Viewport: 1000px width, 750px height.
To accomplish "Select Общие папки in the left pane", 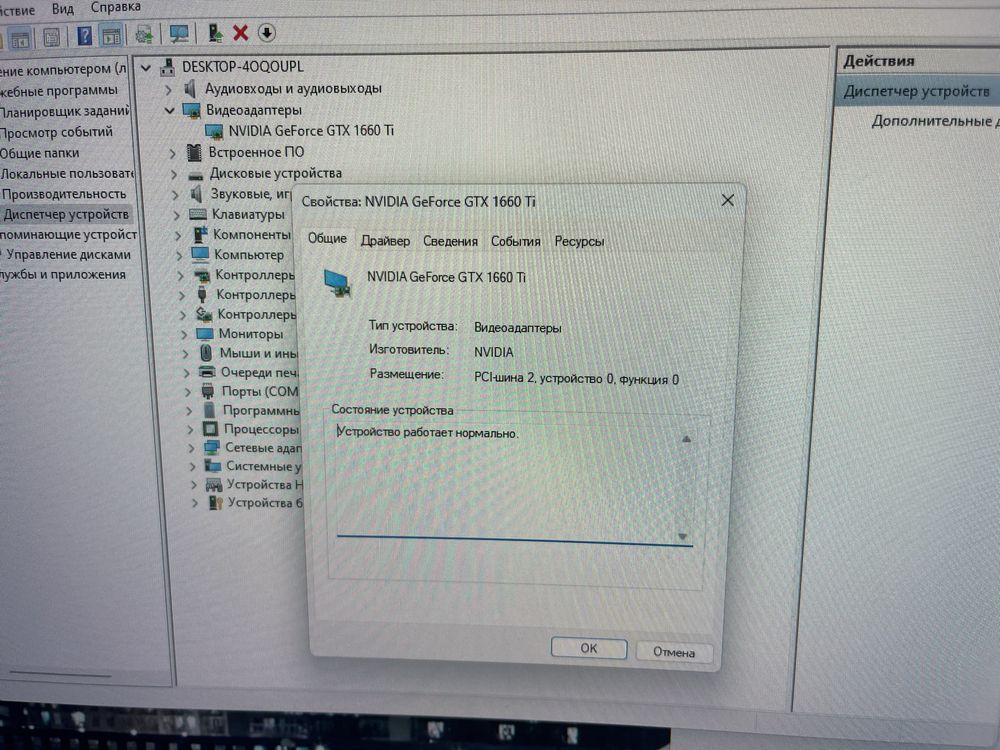I will (40, 154).
